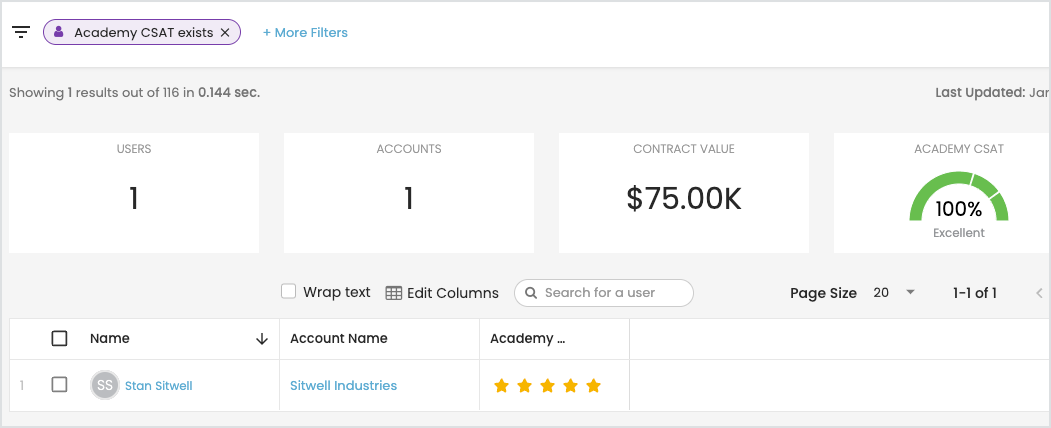Click the Edit Columns table icon
This screenshot has width=1051, height=428.
click(x=394, y=293)
